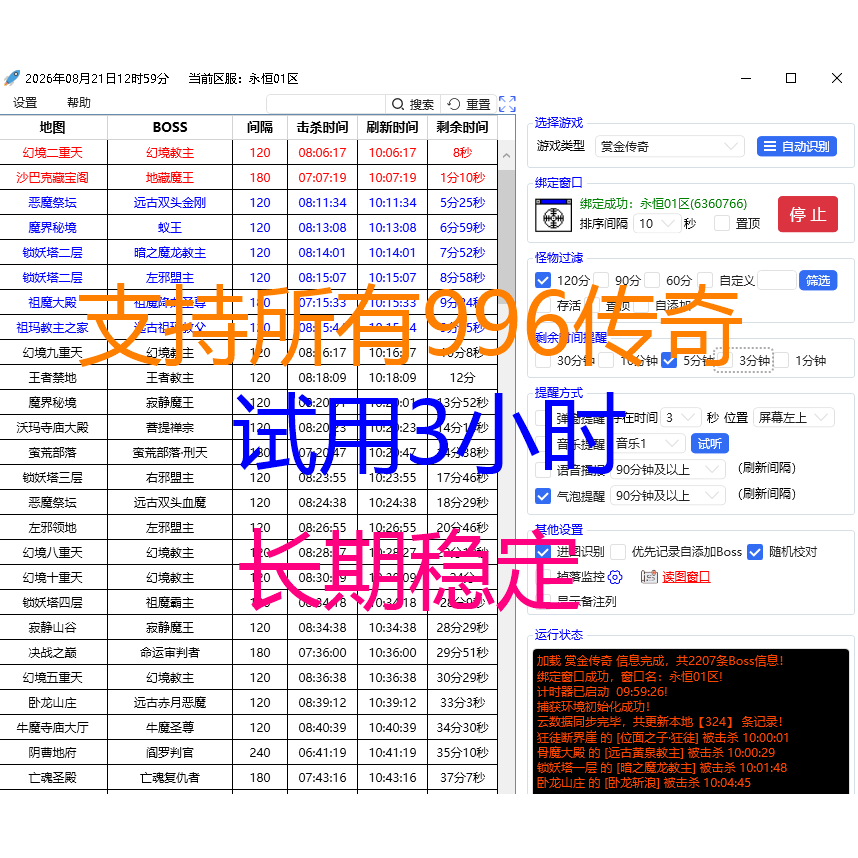Open the 存在时间 seconds dropdown
The width and height of the screenshot is (858, 858).
coord(681,418)
